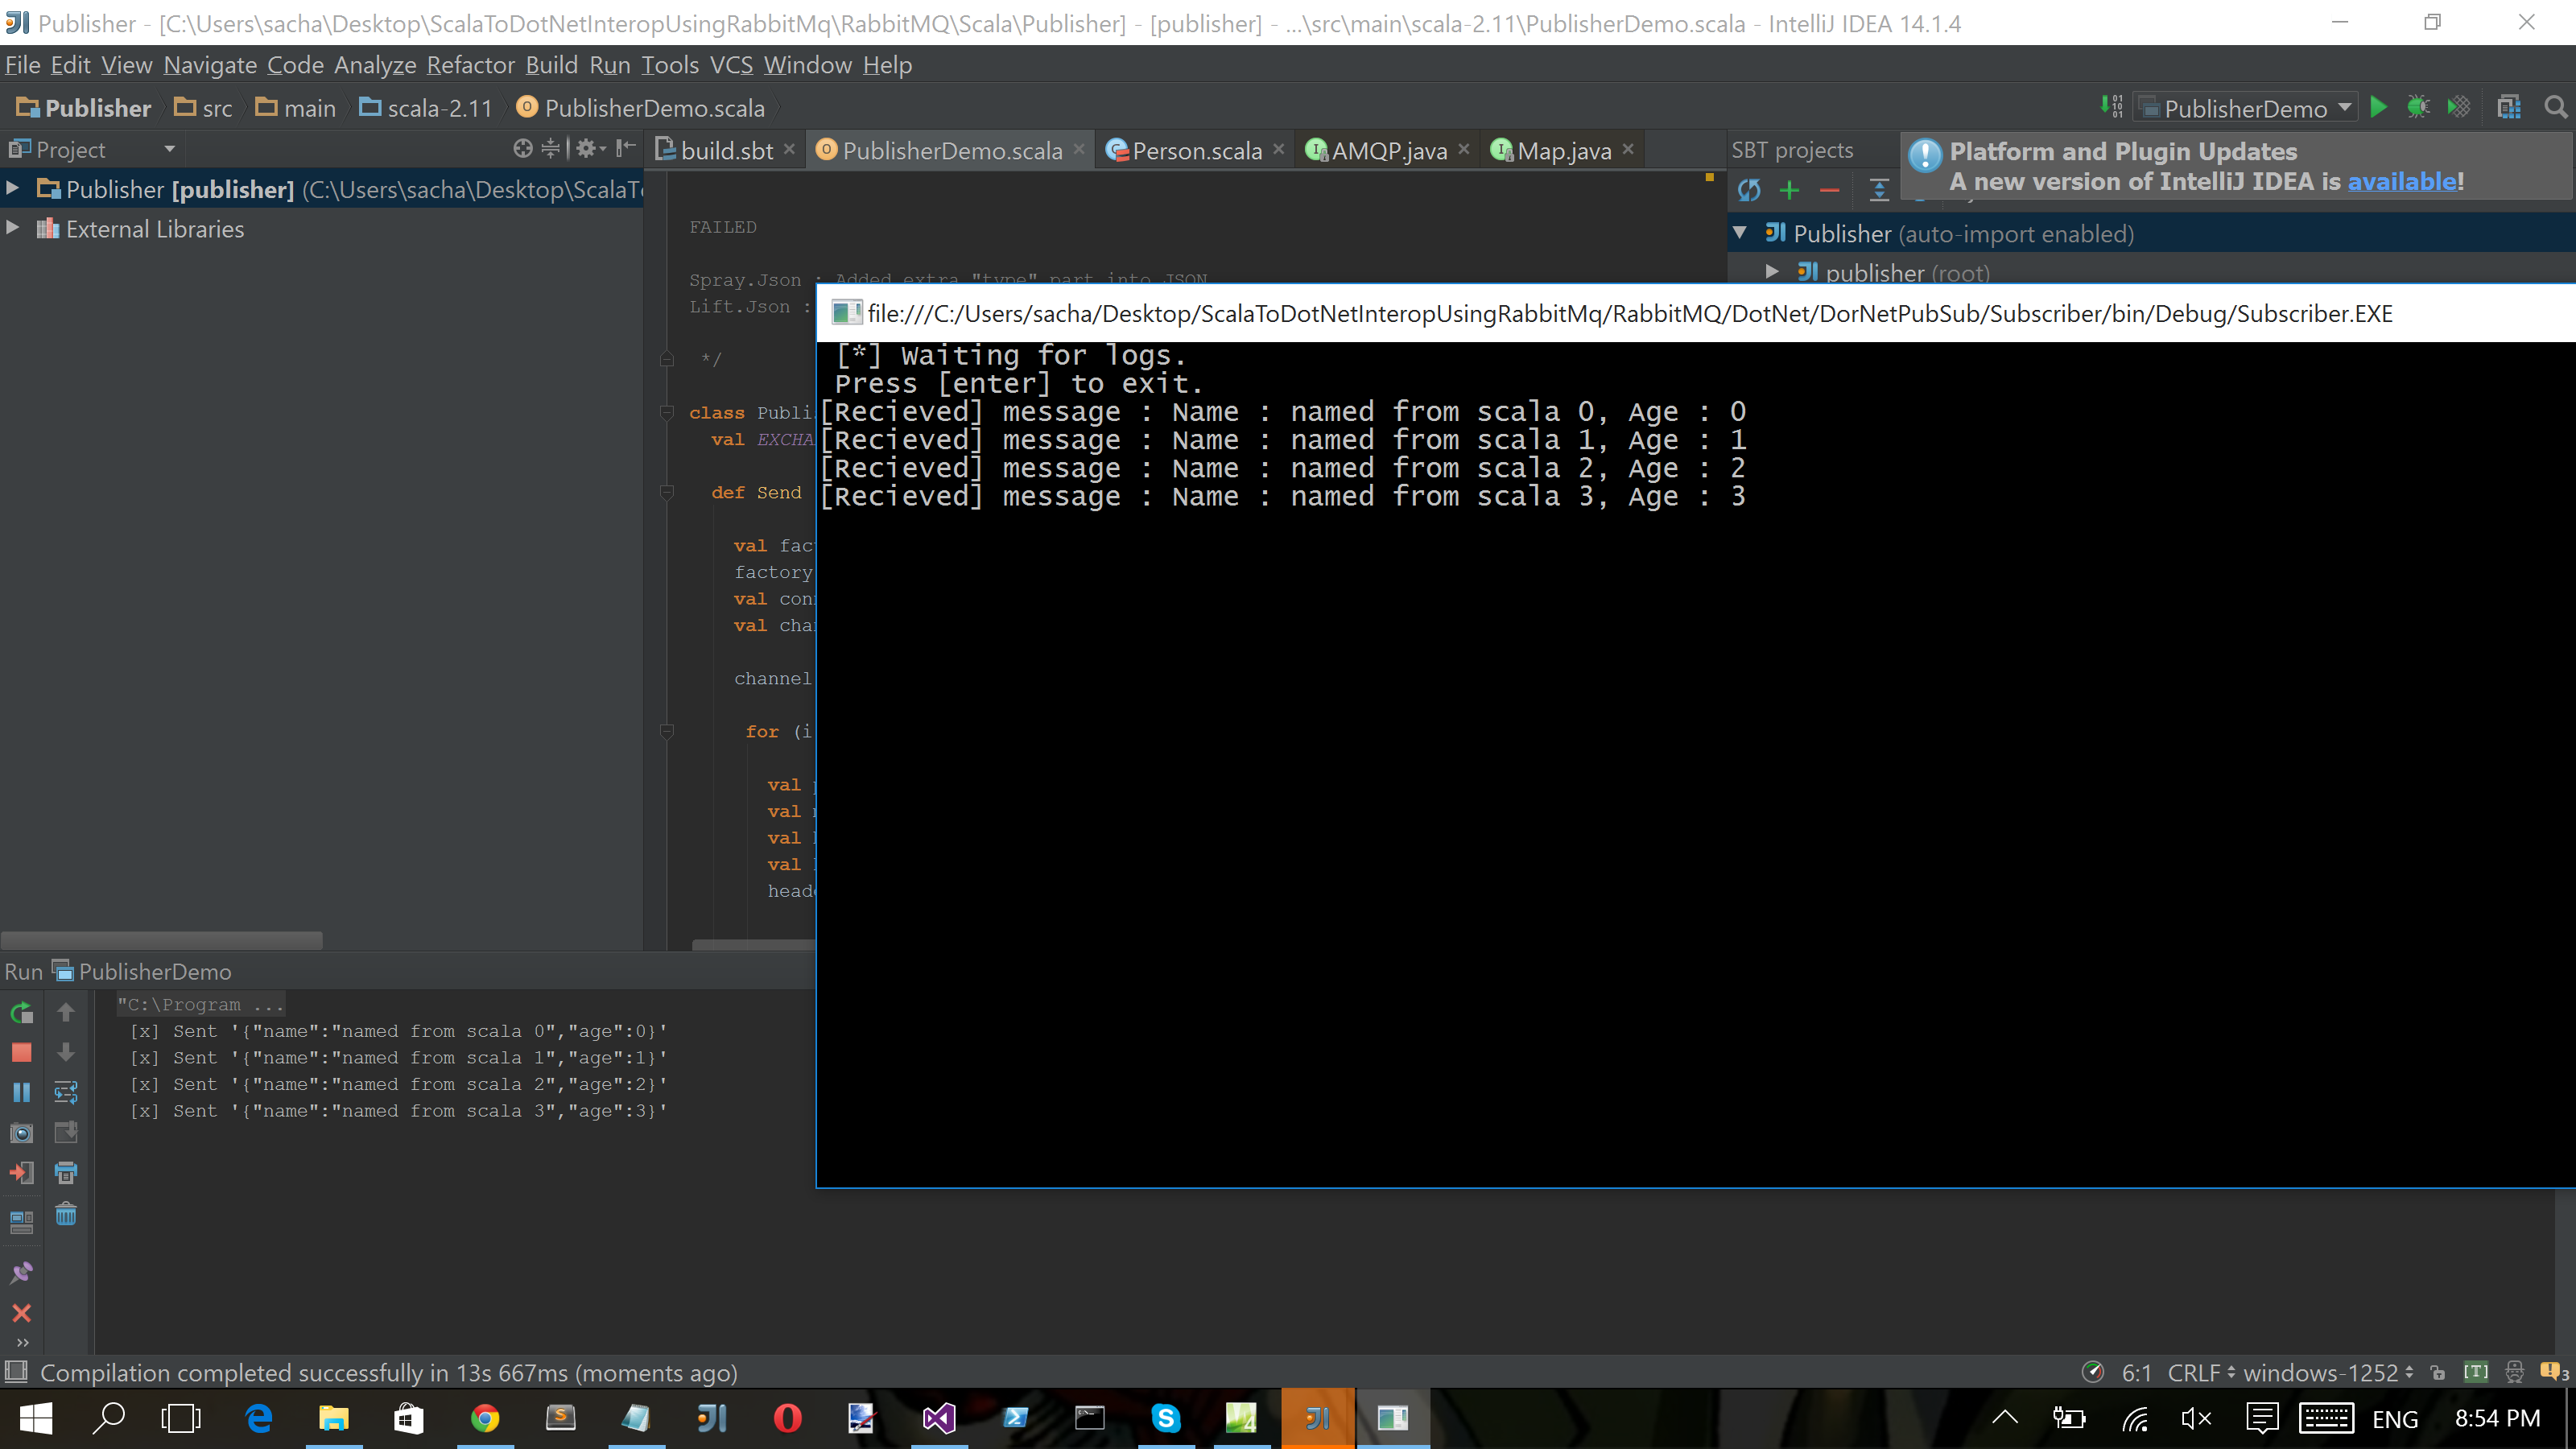Open Project Structure dialog icon

click(2509, 107)
